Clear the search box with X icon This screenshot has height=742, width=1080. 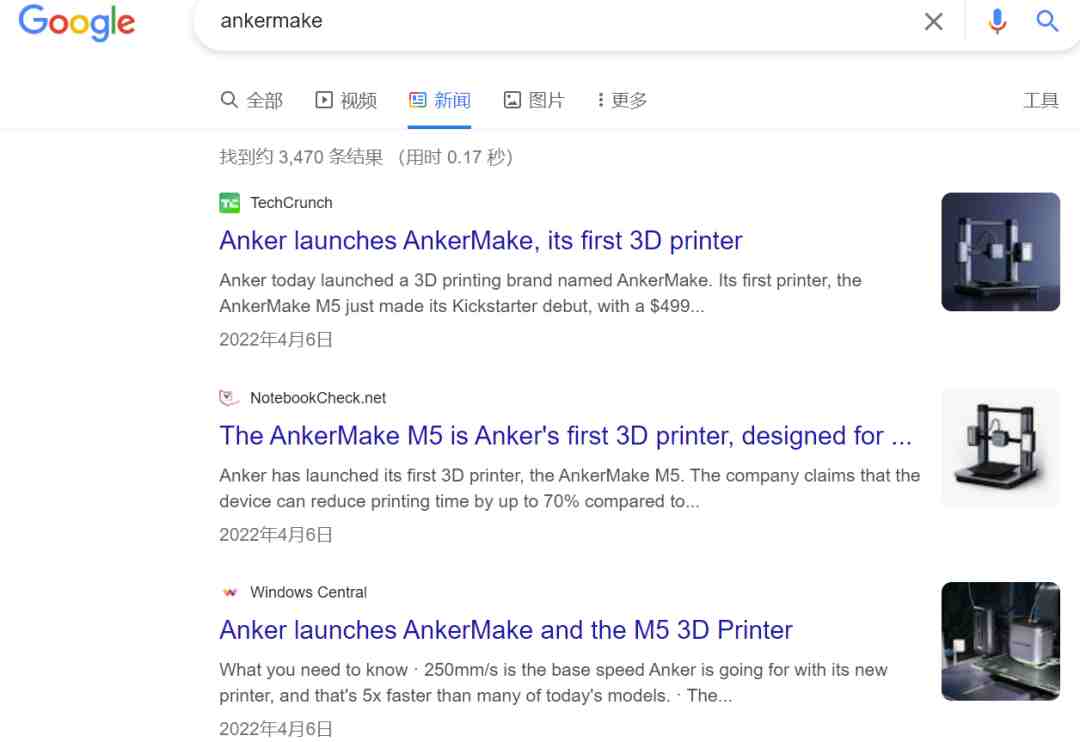click(x=933, y=21)
